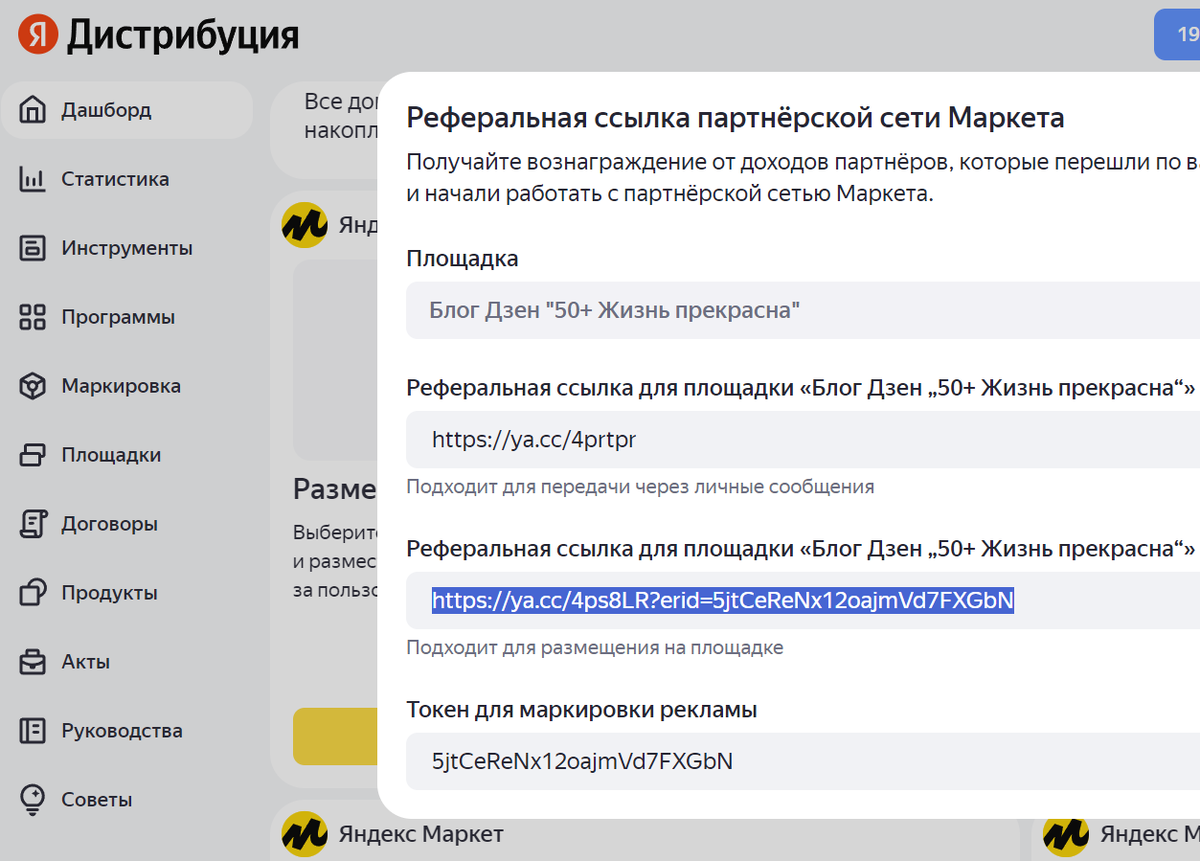
Task: Click the https://ya.cc/4prtpr link field
Action: (803, 439)
